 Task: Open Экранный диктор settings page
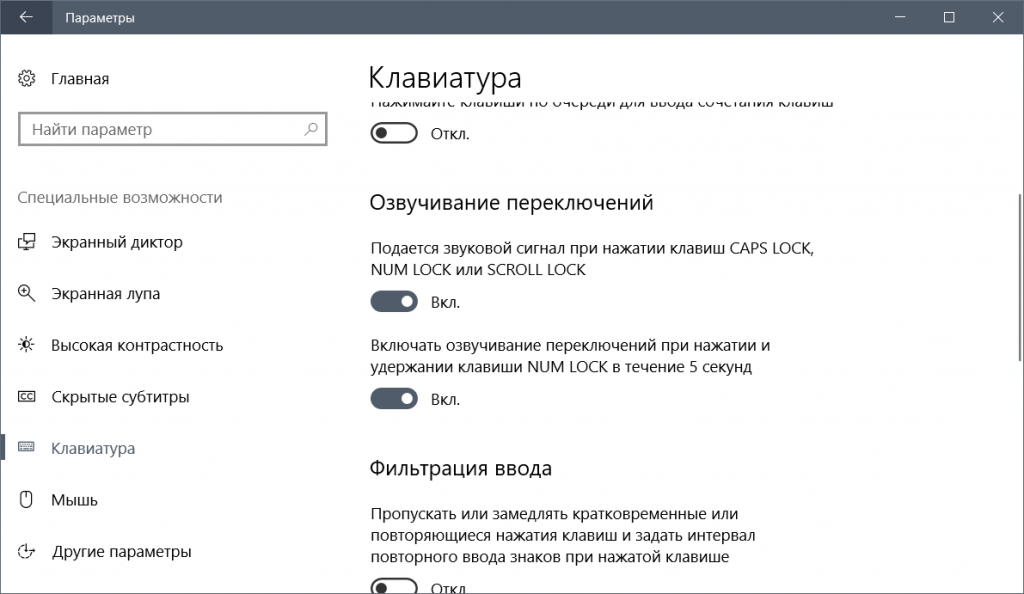116,243
